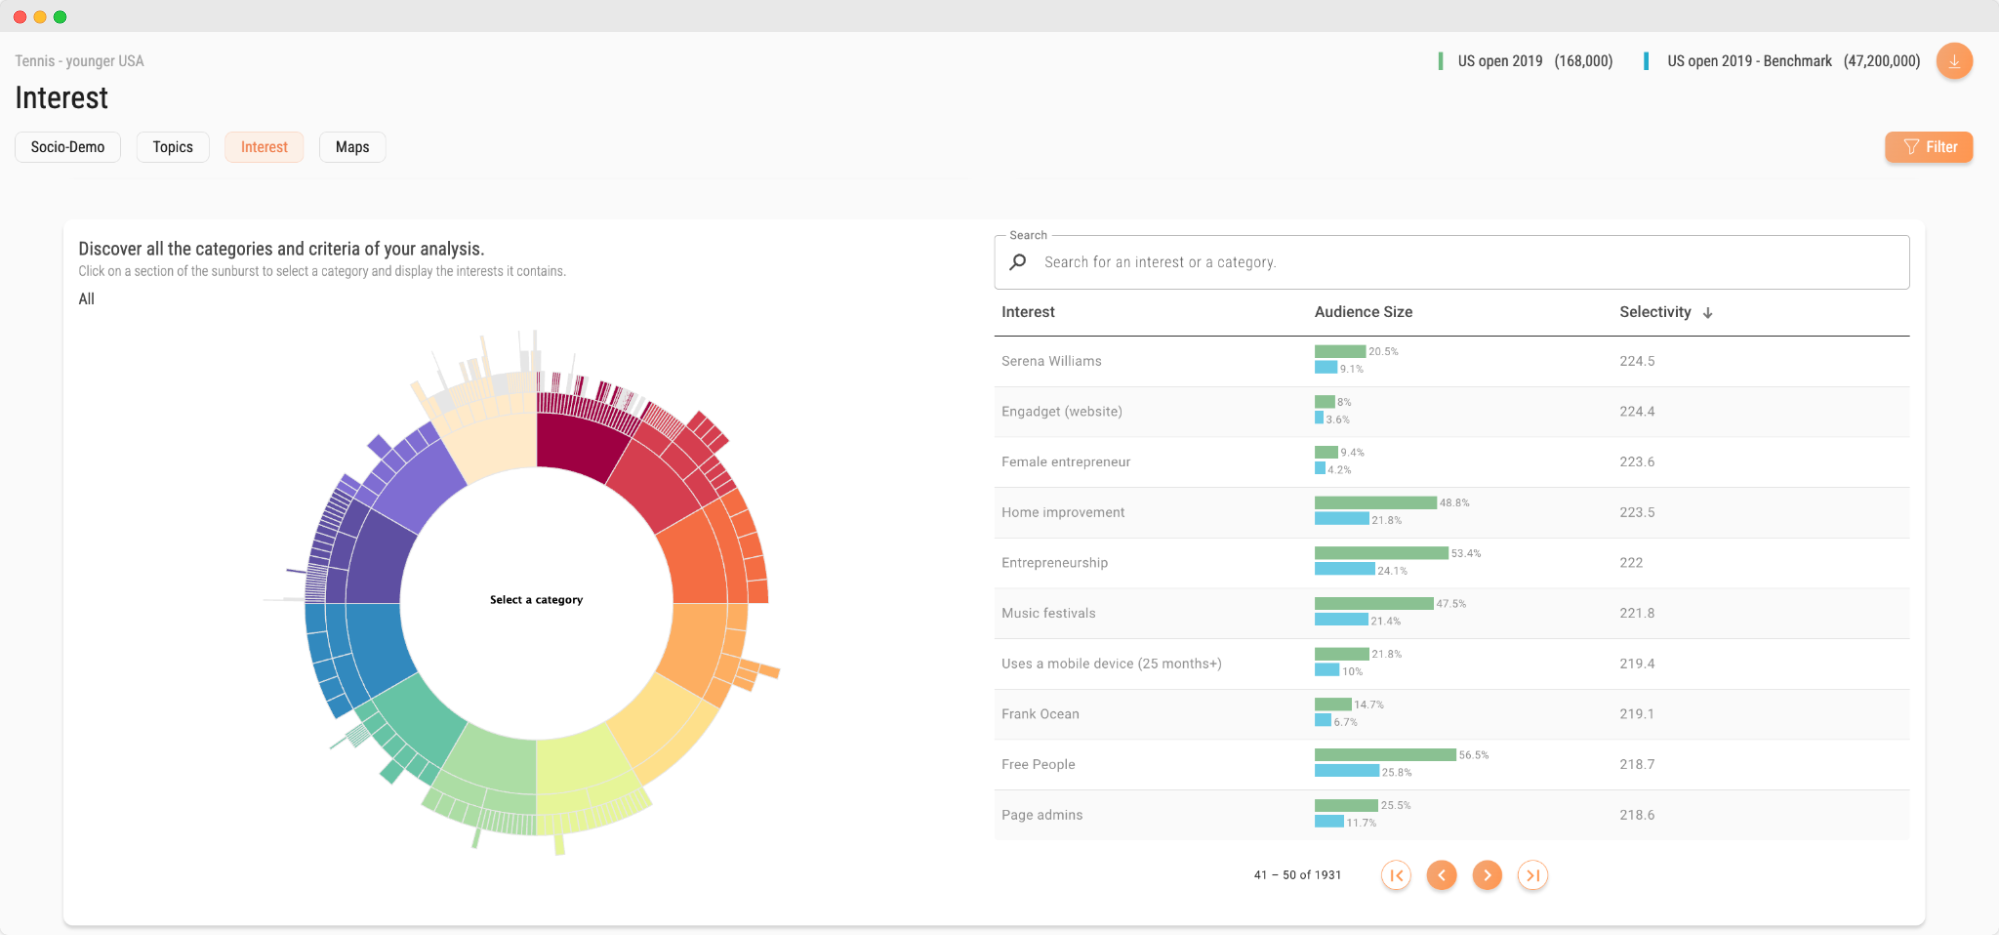Image resolution: width=1999 pixels, height=935 pixels.
Task: Click the Tennis - younger USA breadcrumb
Action: coord(79,61)
